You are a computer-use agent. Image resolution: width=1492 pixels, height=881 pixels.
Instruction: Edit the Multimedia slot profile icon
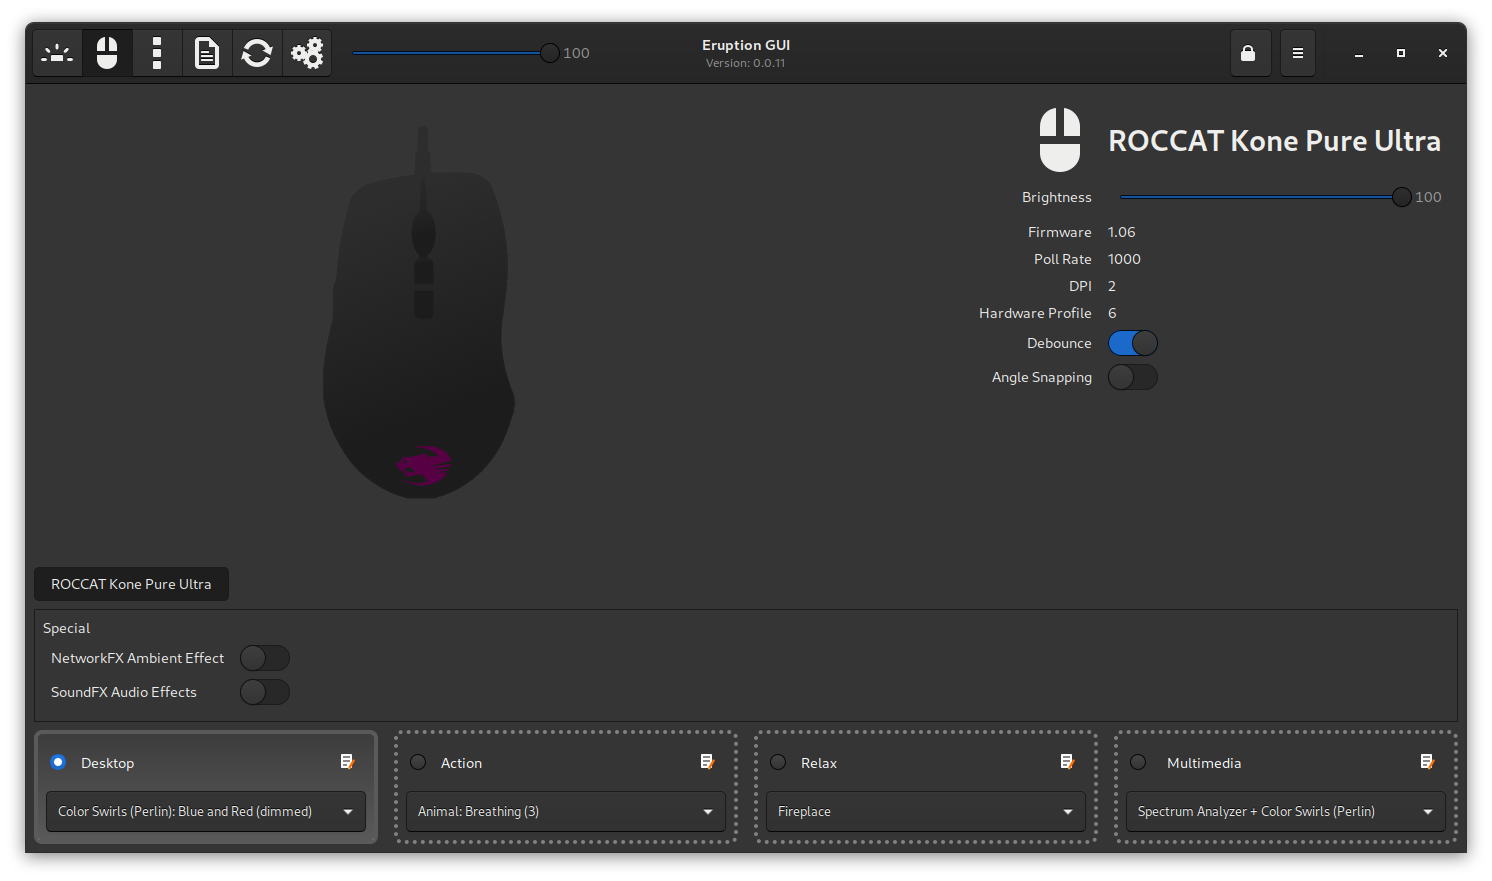[1427, 762]
